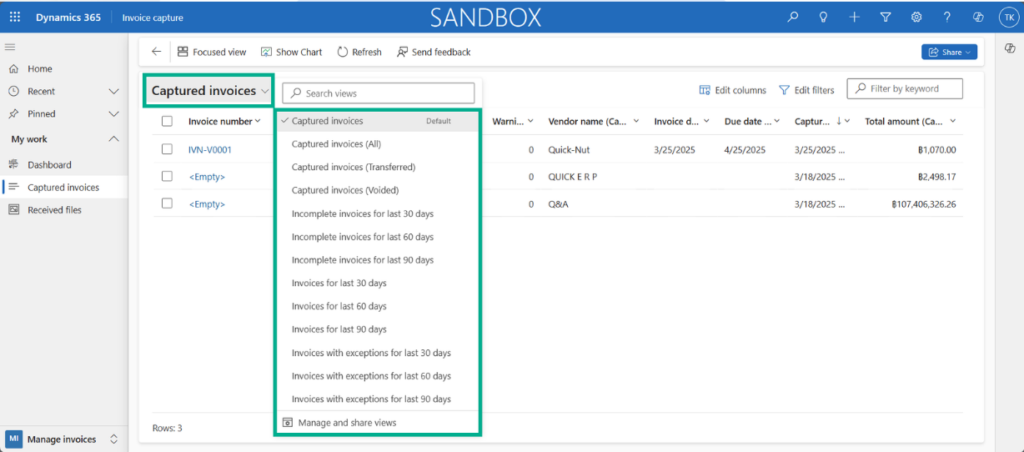Expand the Recent section chevron
The height and width of the screenshot is (452, 1024).
114,91
